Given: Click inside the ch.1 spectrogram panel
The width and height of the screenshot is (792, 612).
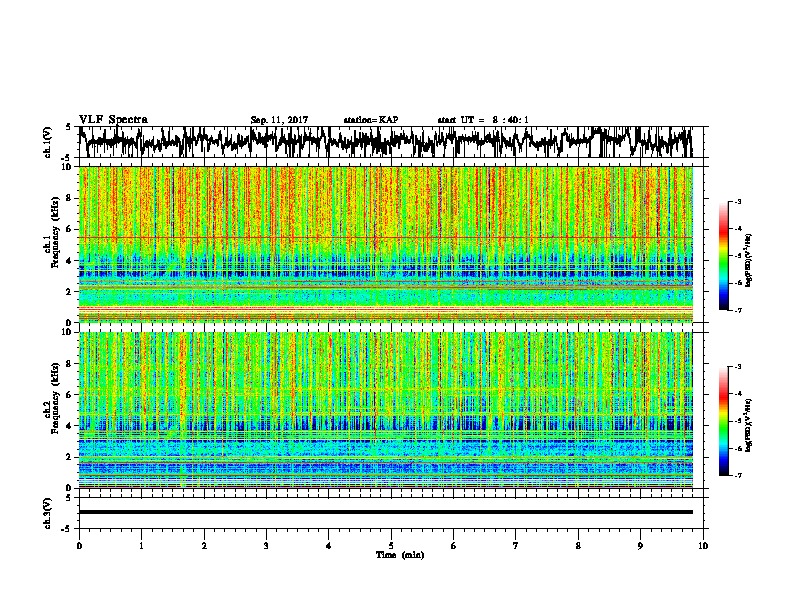Looking at the screenshot, I should point(386,244).
